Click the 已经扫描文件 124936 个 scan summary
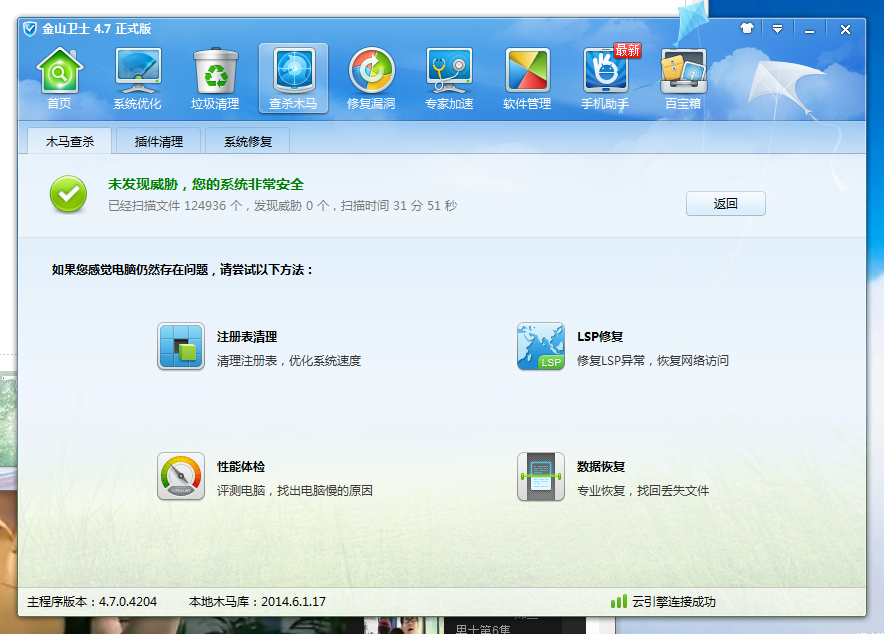Image resolution: width=884 pixels, height=634 pixels. tap(282, 206)
